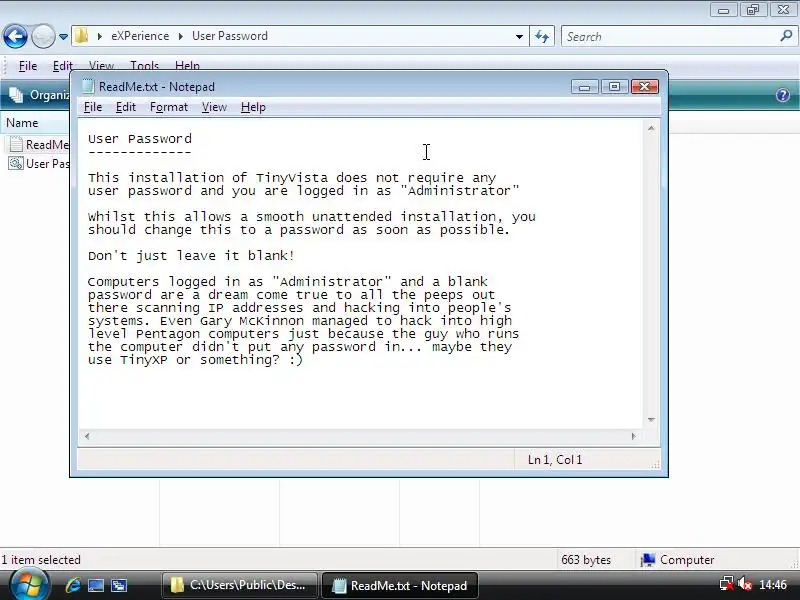This screenshot has height=600, width=800.
Task: Open the Organize toolbar button
Action: (x=39, y=95)
